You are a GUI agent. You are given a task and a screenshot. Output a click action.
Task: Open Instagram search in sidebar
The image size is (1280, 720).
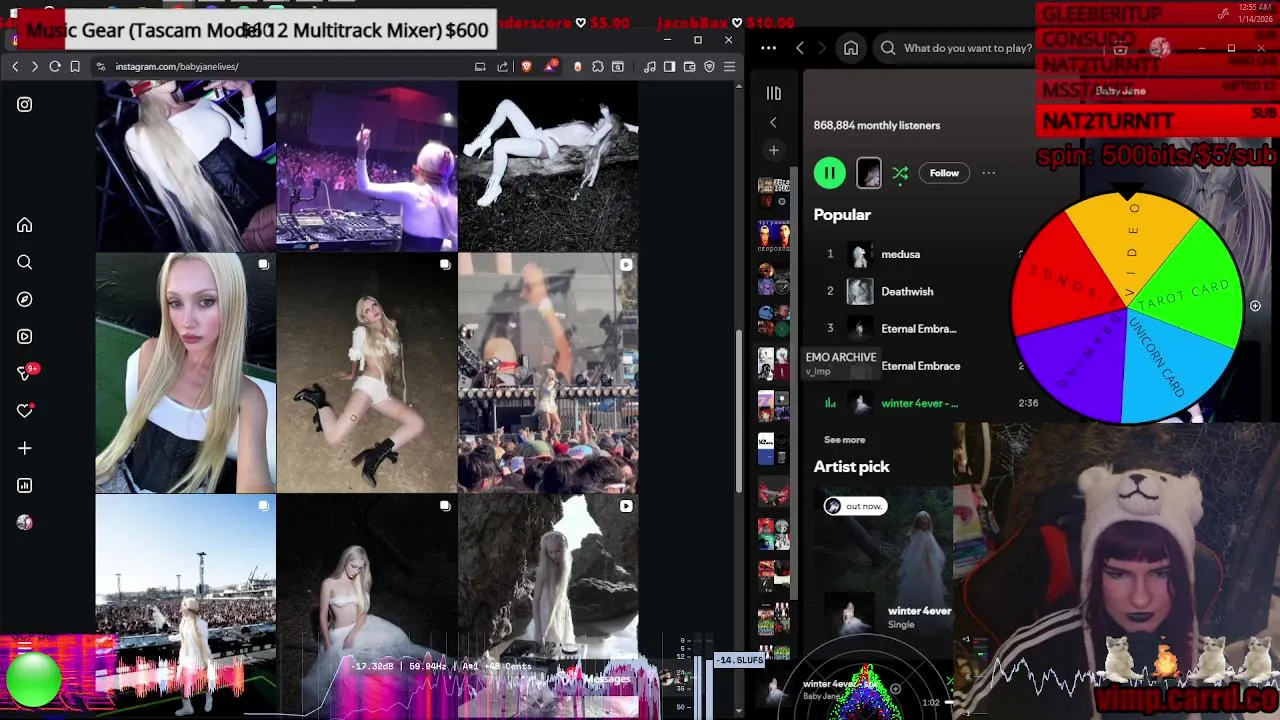[x=25, y=262]
